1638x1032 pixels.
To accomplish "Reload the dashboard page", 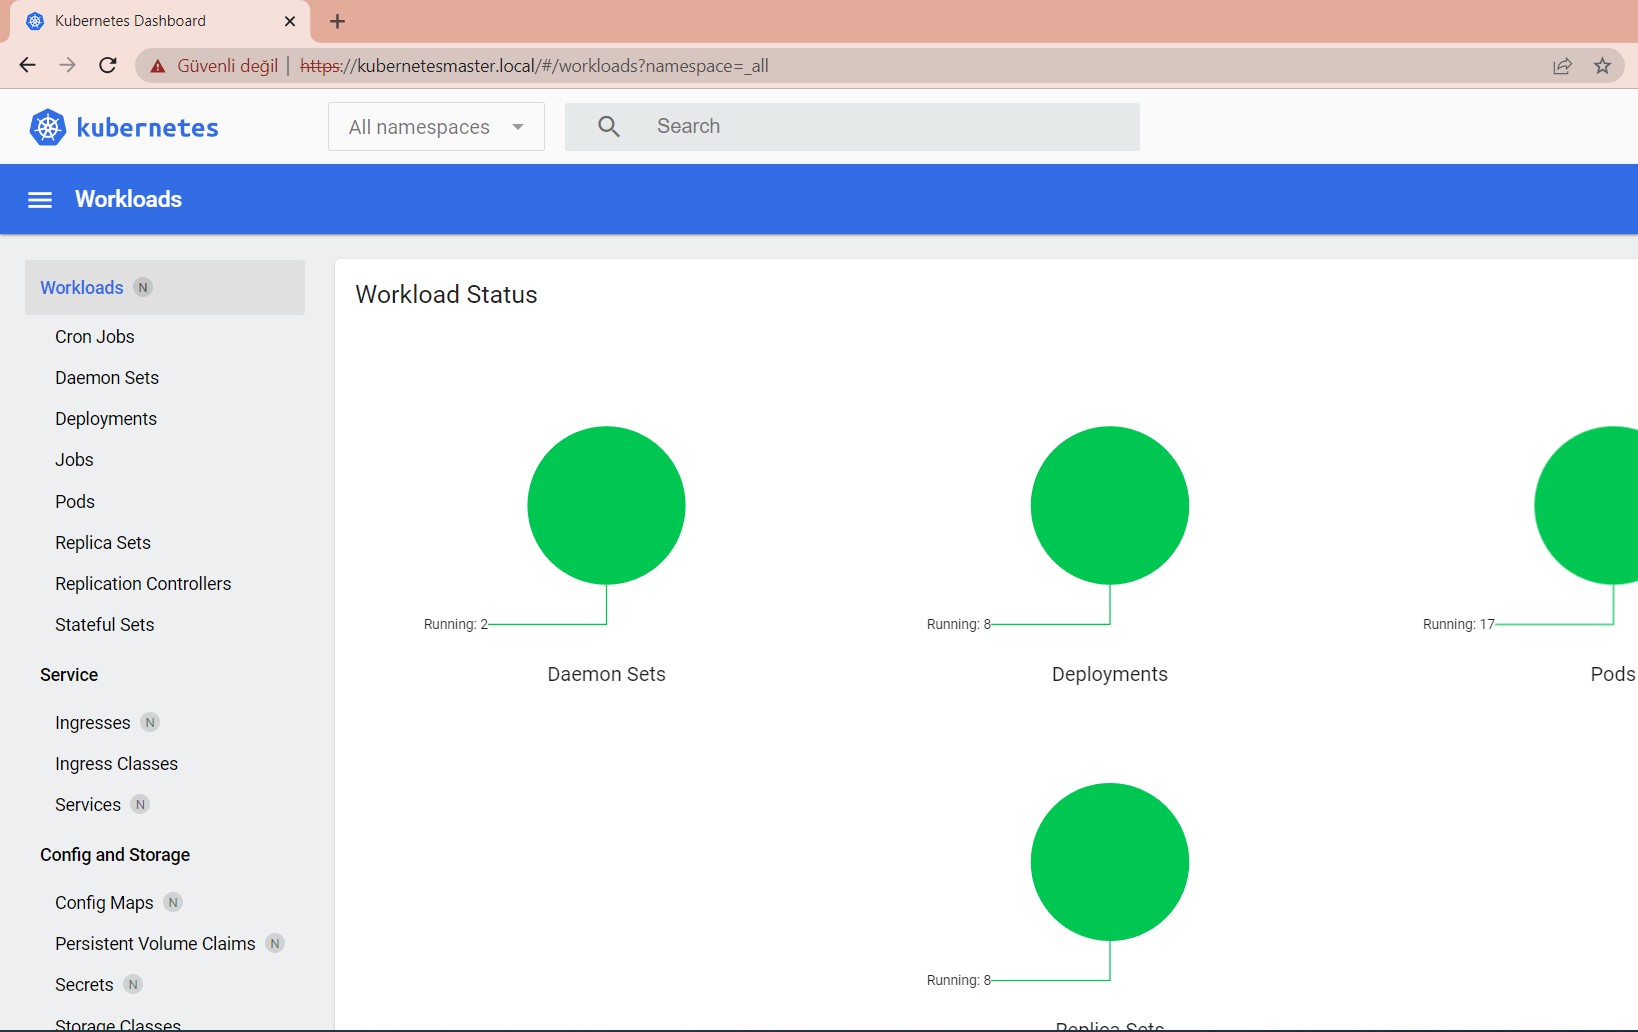I will click(108, 65).
